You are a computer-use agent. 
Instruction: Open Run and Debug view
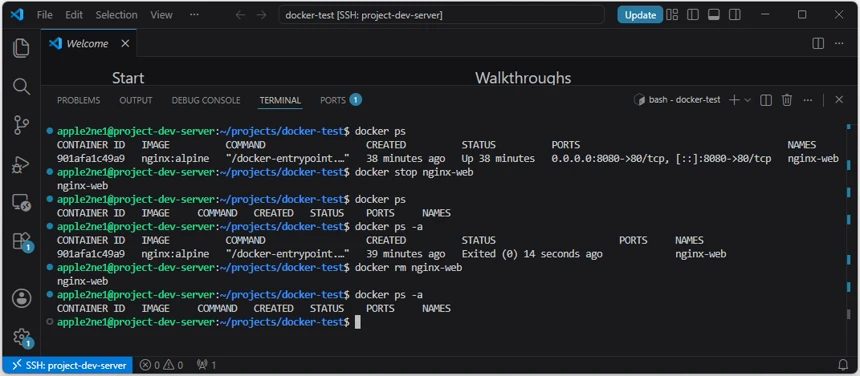(21, 164)
